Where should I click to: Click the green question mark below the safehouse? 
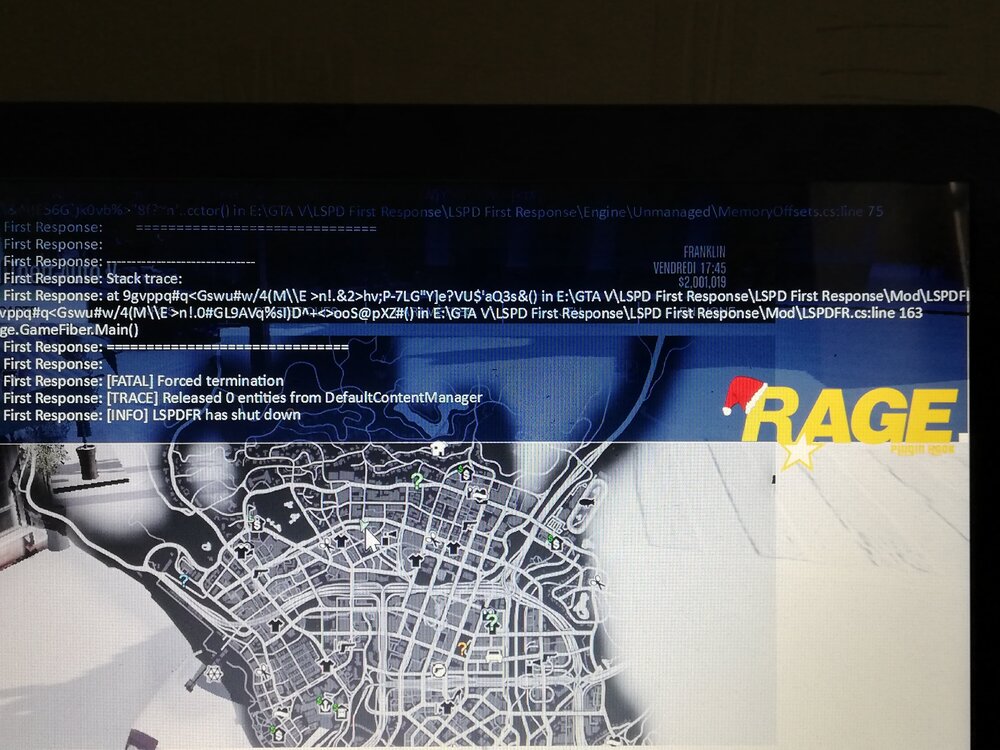point(416,479)
